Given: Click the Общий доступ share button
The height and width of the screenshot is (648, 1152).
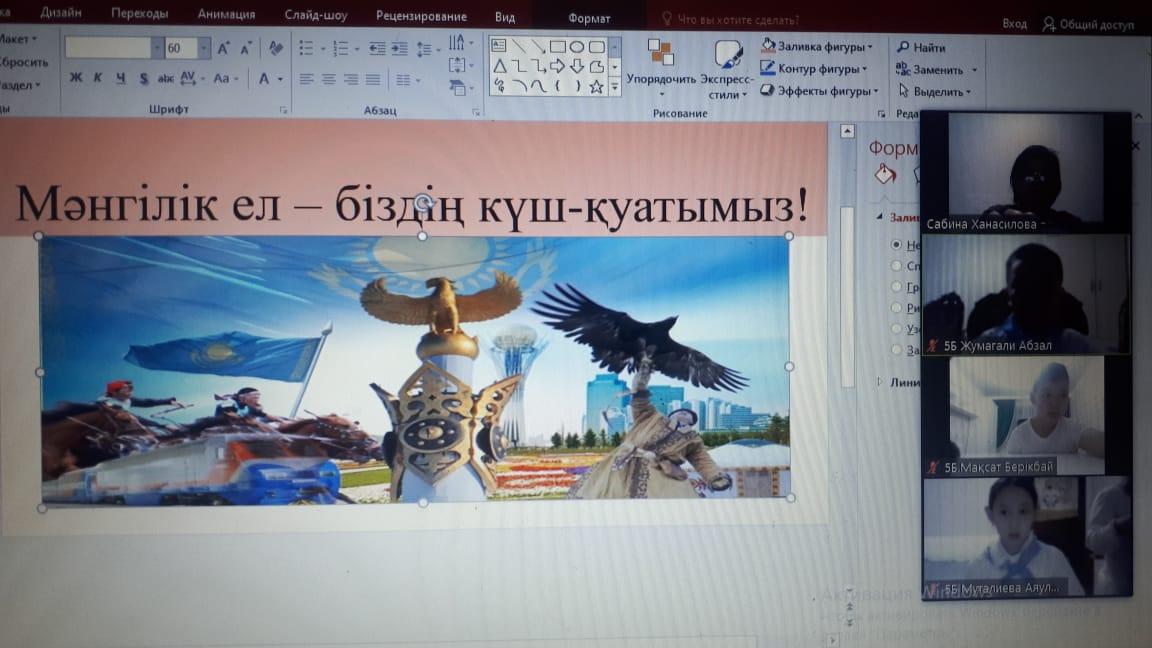Looking at the screenshot, I should click(x=1092, y=23).
